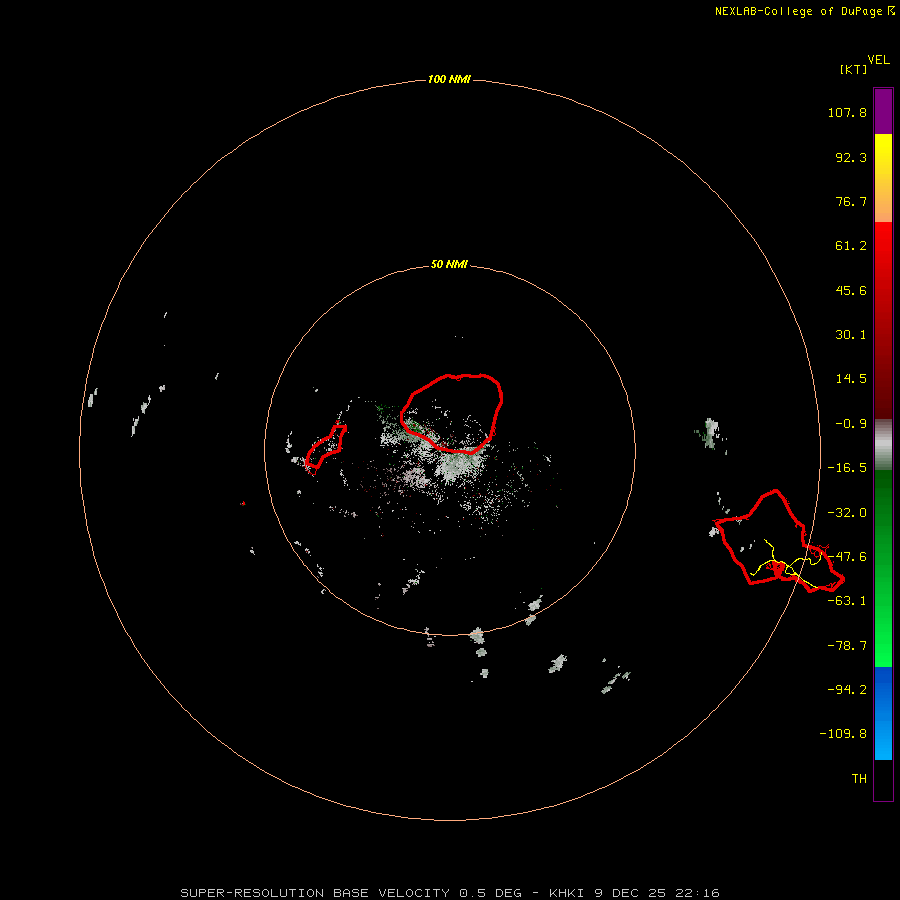Click the -32.0 legend value
This screenshot has height=900, width=900.
coord(847,513)
